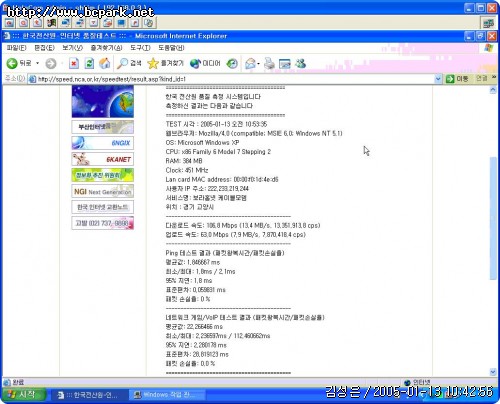Show browsing History clock icon
Image resolution: width=500 pixels, height=404 pixels.
[232, 63]
